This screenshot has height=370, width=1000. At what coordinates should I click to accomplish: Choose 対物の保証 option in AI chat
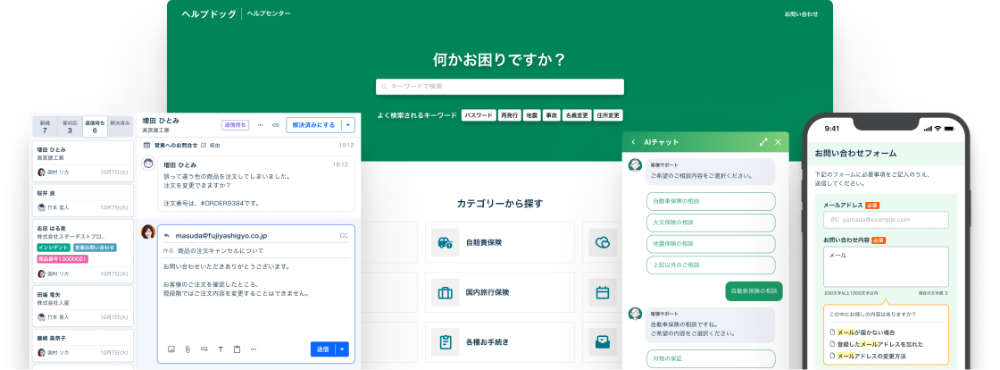click(710, 359)
